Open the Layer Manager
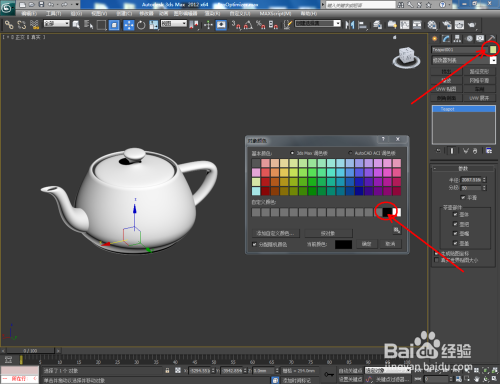Screen dimensions: 500x384 coord(378,25)
